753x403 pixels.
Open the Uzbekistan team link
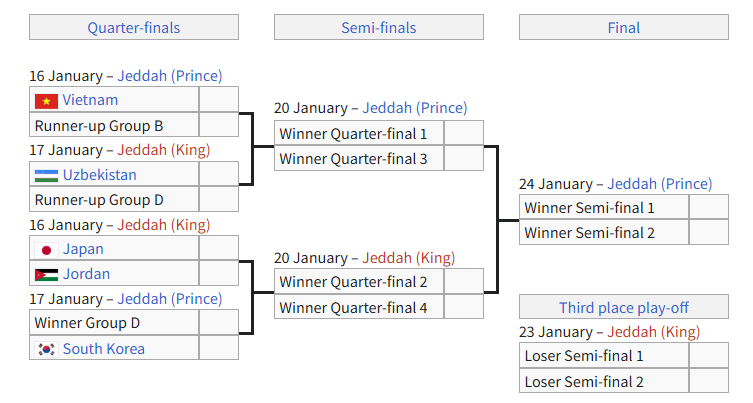[99, 175]
